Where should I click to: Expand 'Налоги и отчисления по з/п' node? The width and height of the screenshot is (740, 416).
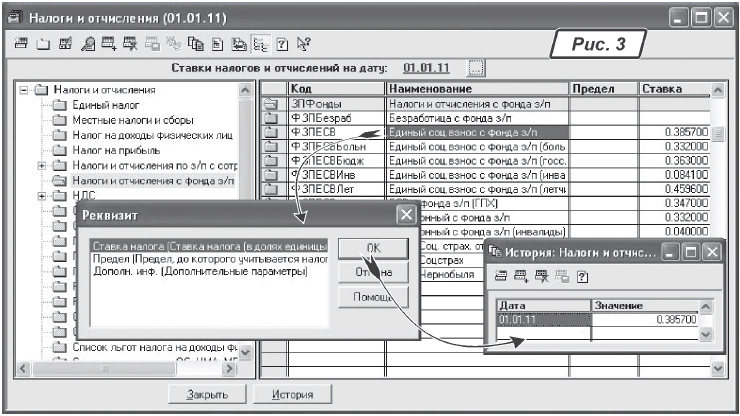coord(41,165)
